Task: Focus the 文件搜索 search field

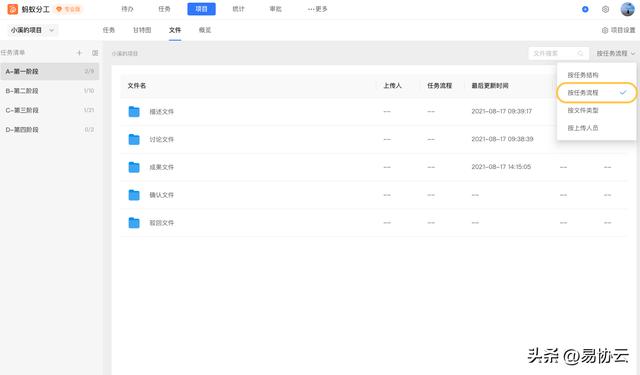Action: click(x=558, y=53)
